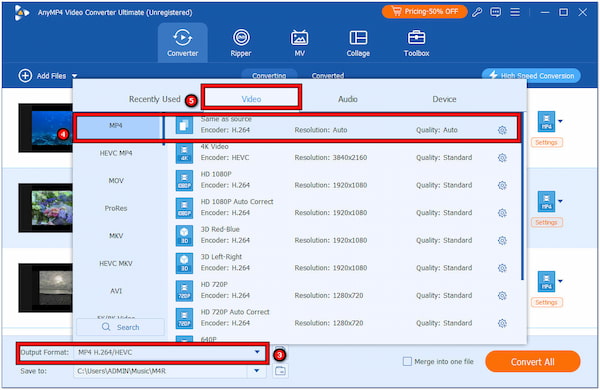Select AVI in the format list
600x390 pixels.
click(116, 291)
